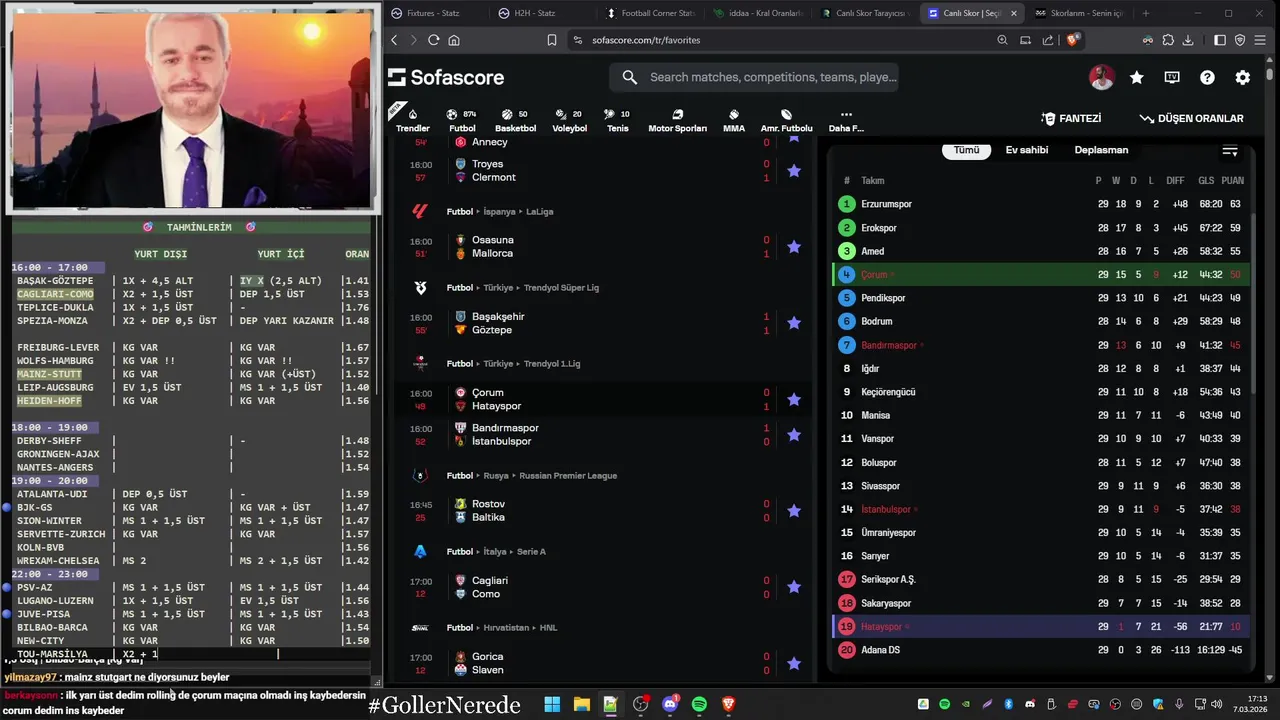Open File Explorer from the taskbar
The height and width of the screenshot is (720, 1280).
pos(581,705)
